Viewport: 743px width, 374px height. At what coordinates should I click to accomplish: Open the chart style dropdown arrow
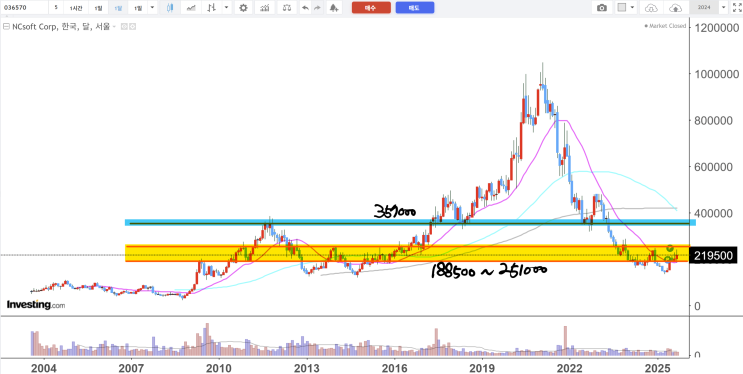pos(227,8)
